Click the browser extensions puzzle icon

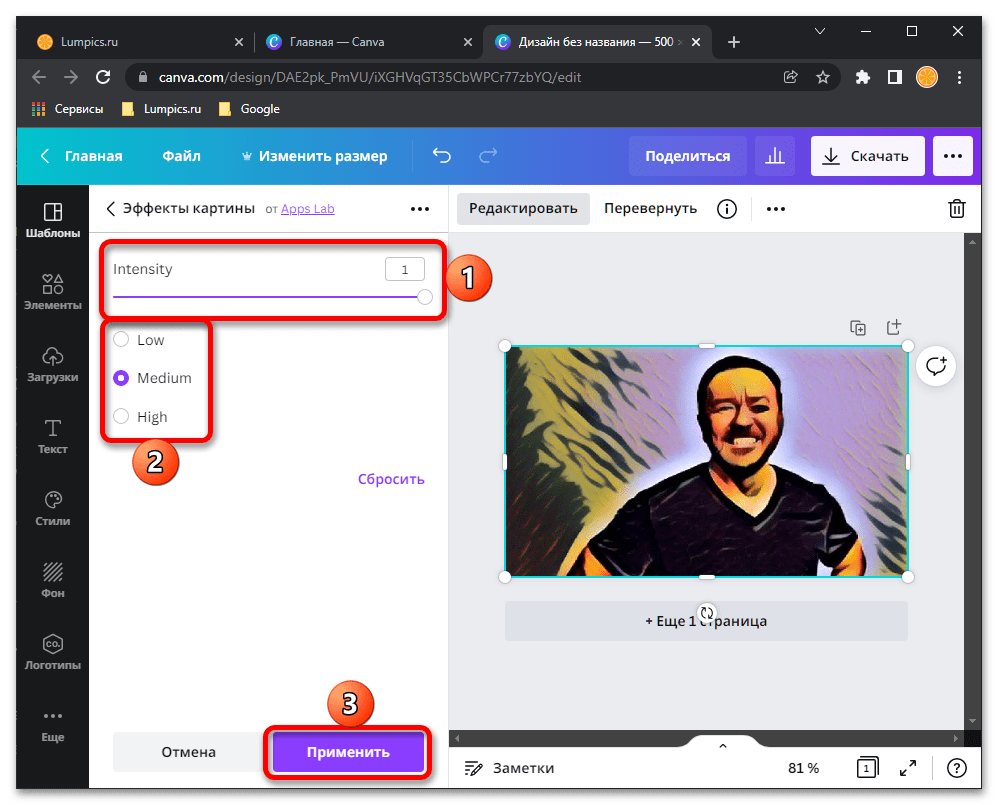(x=862, y=78)
